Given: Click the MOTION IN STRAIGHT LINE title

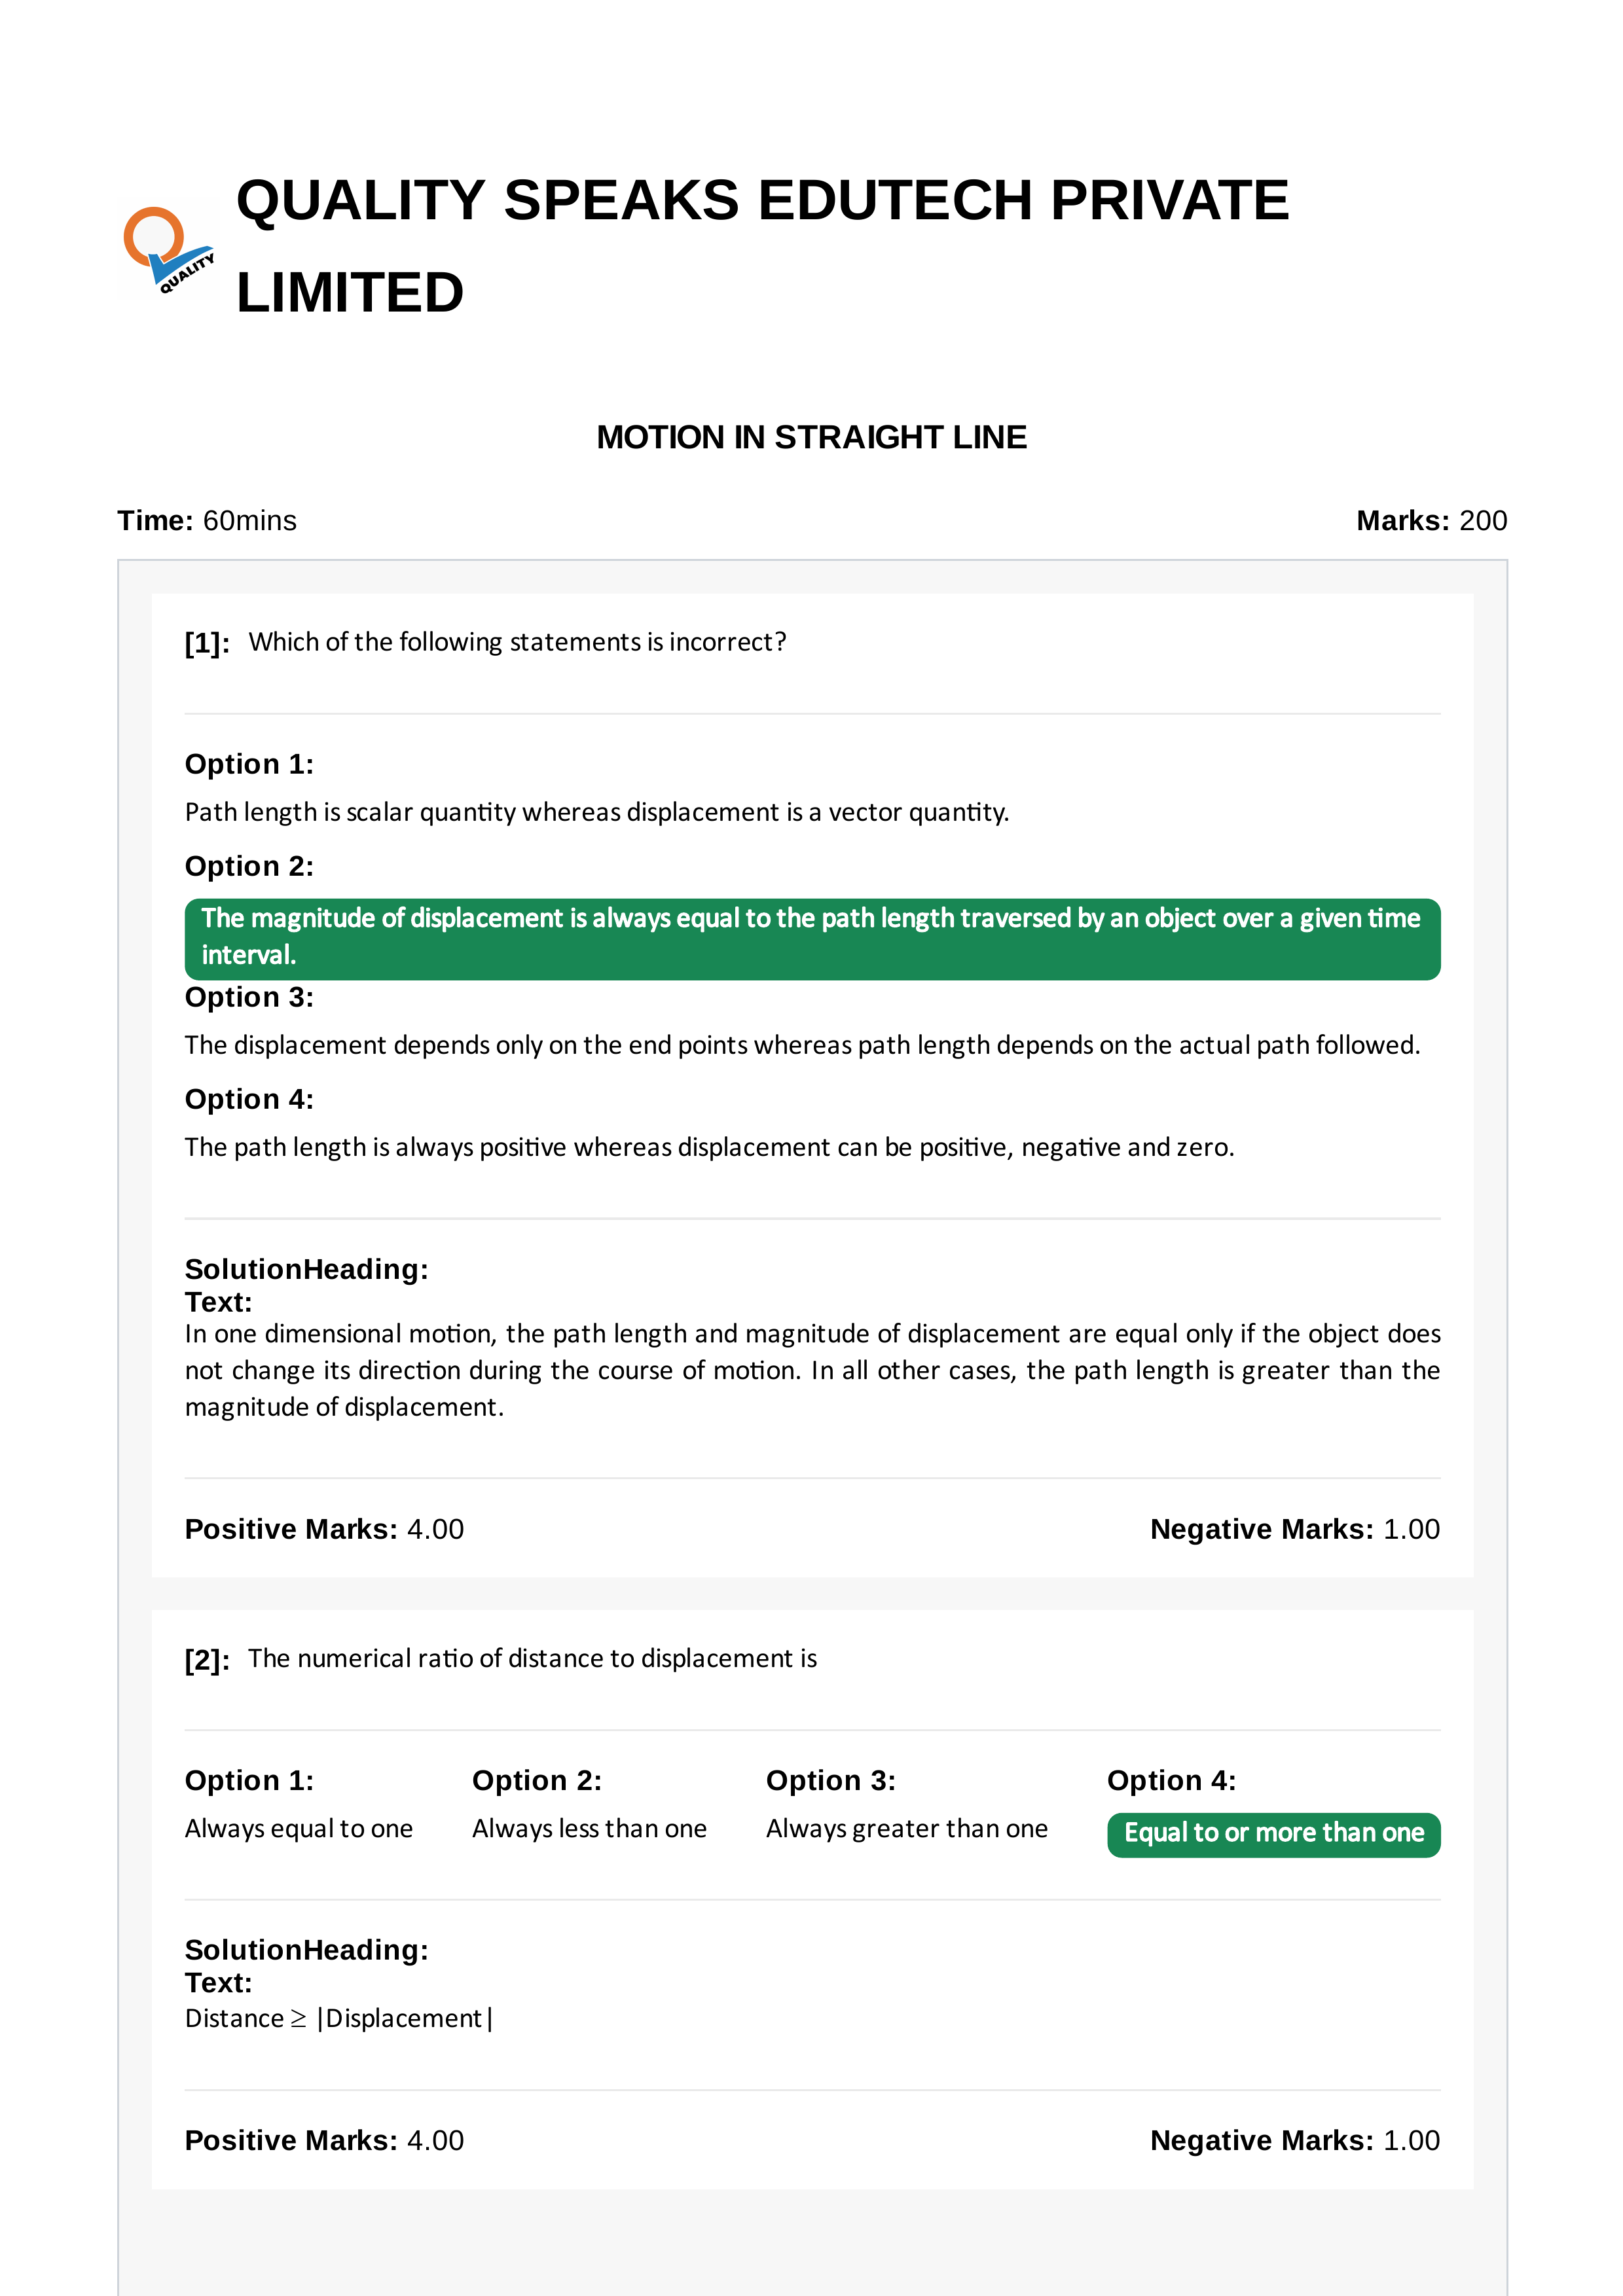Looking at the screenshot, I should pos(811,437).
